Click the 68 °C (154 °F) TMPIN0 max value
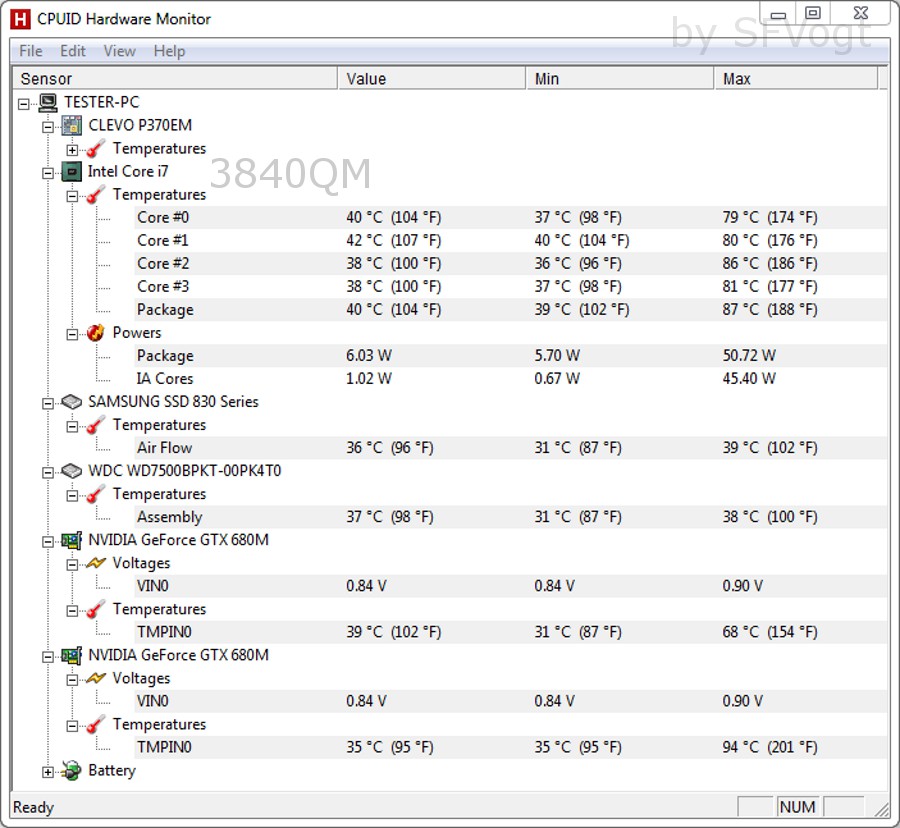The image size is (900, 828). coord(770,632)
